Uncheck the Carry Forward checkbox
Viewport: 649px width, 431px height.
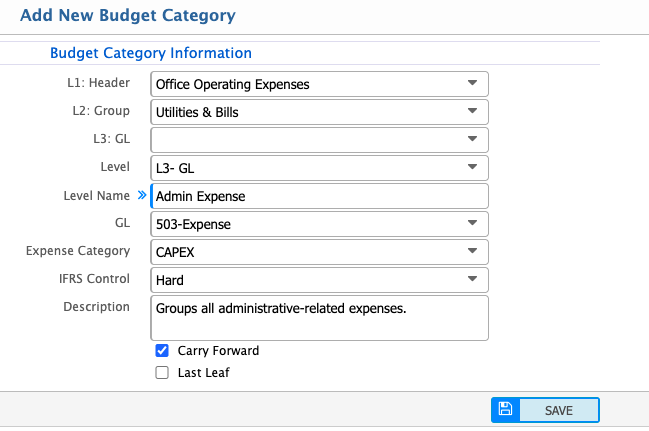(x=162, y=351)
